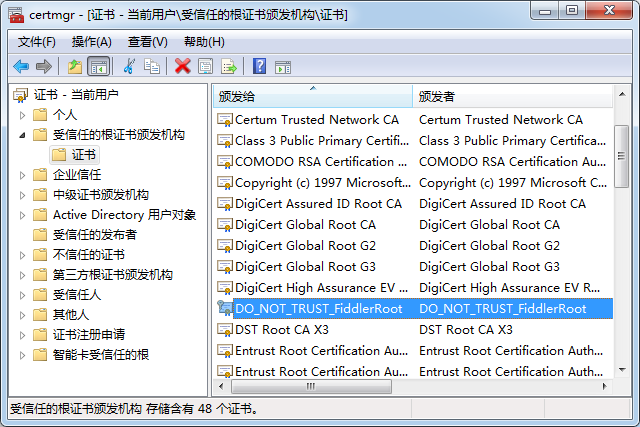Expand the 企业信任 tree node
Screen dimensions: 640x427
point(23,175)
